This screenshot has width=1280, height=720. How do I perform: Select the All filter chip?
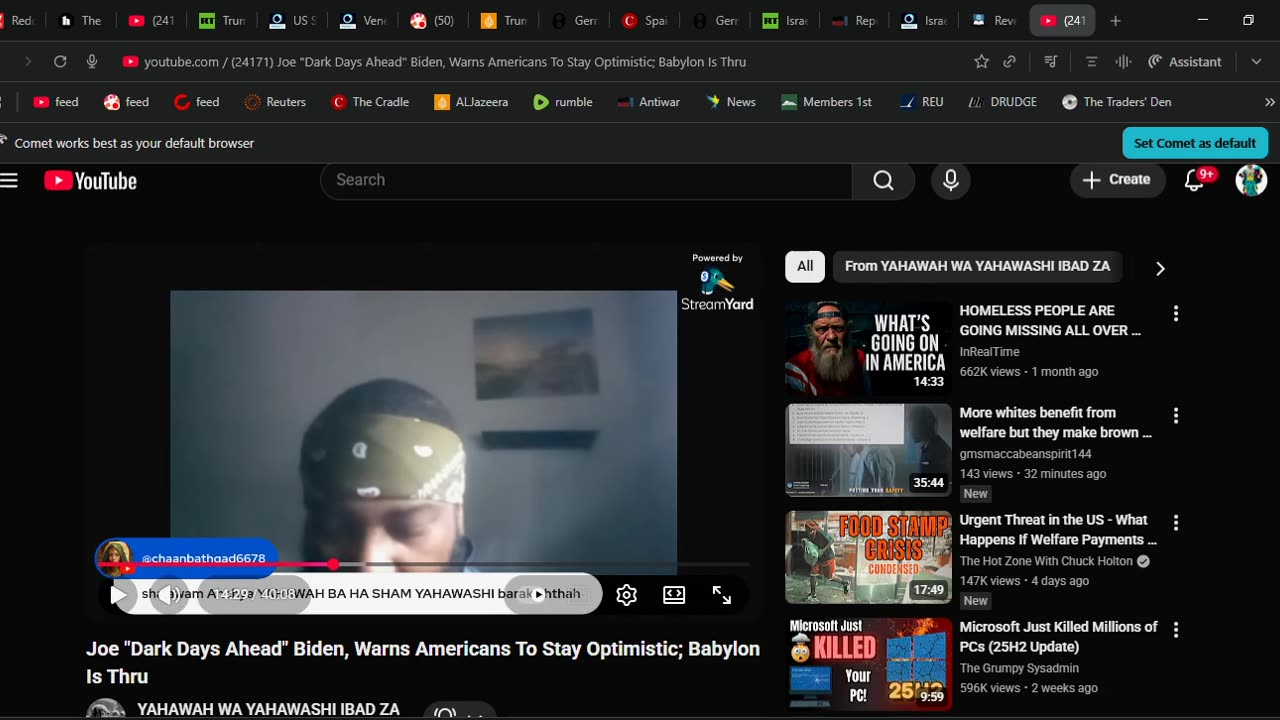coord(805,267)
